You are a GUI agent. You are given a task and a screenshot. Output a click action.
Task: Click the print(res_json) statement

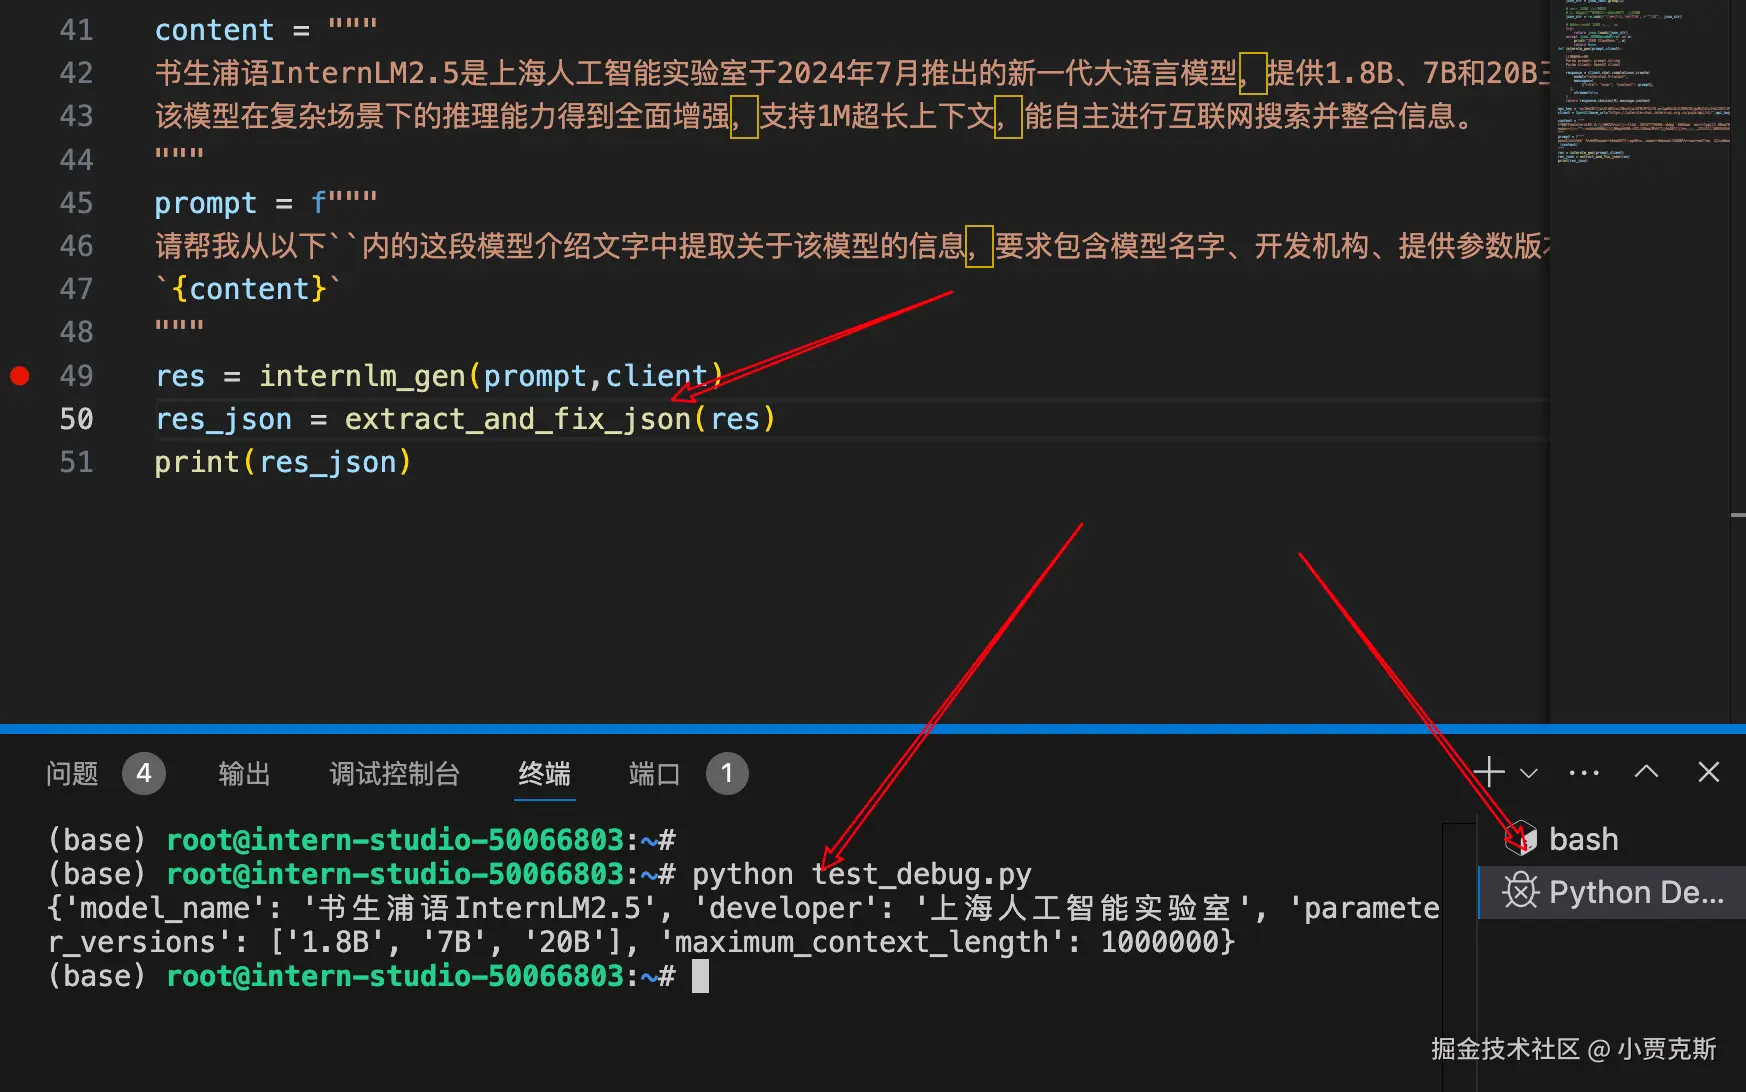pos(283,462)
